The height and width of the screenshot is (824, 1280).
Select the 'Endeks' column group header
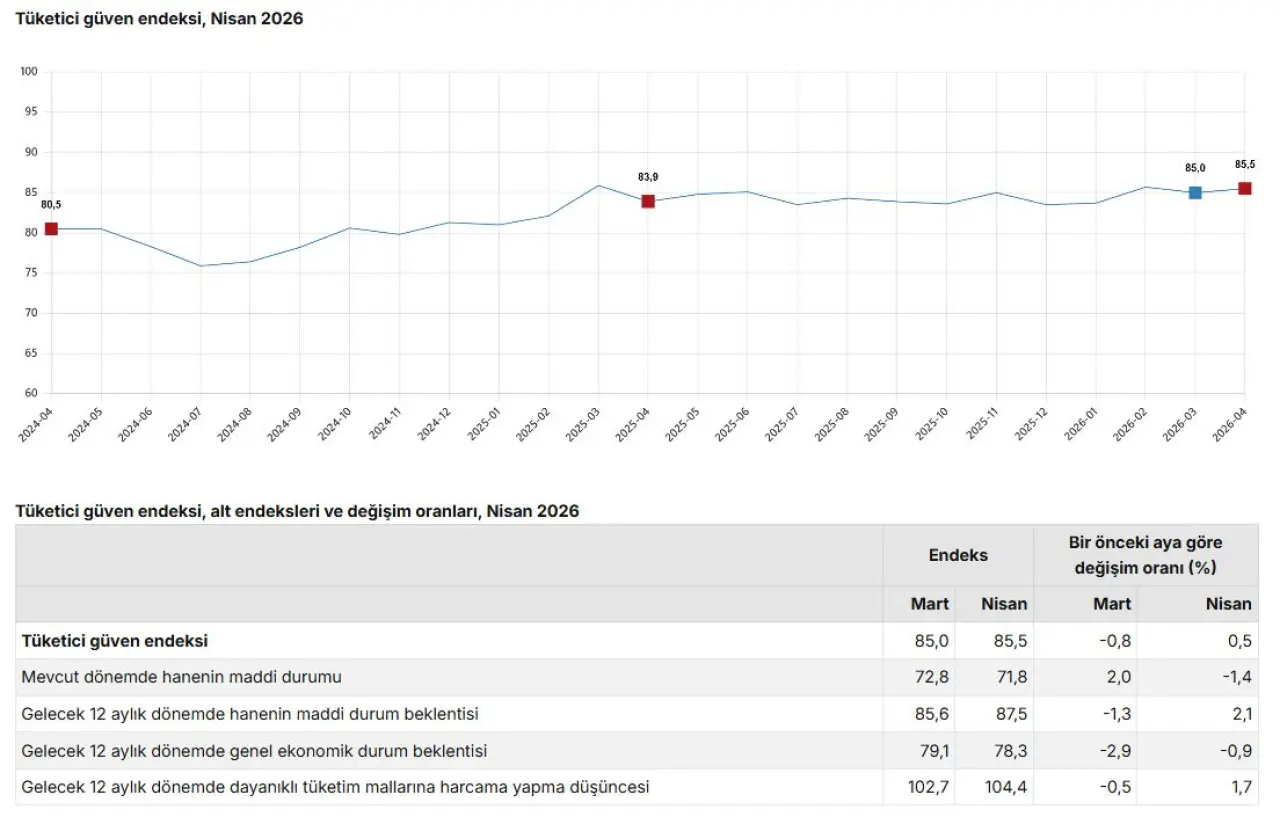pos(958,555)
